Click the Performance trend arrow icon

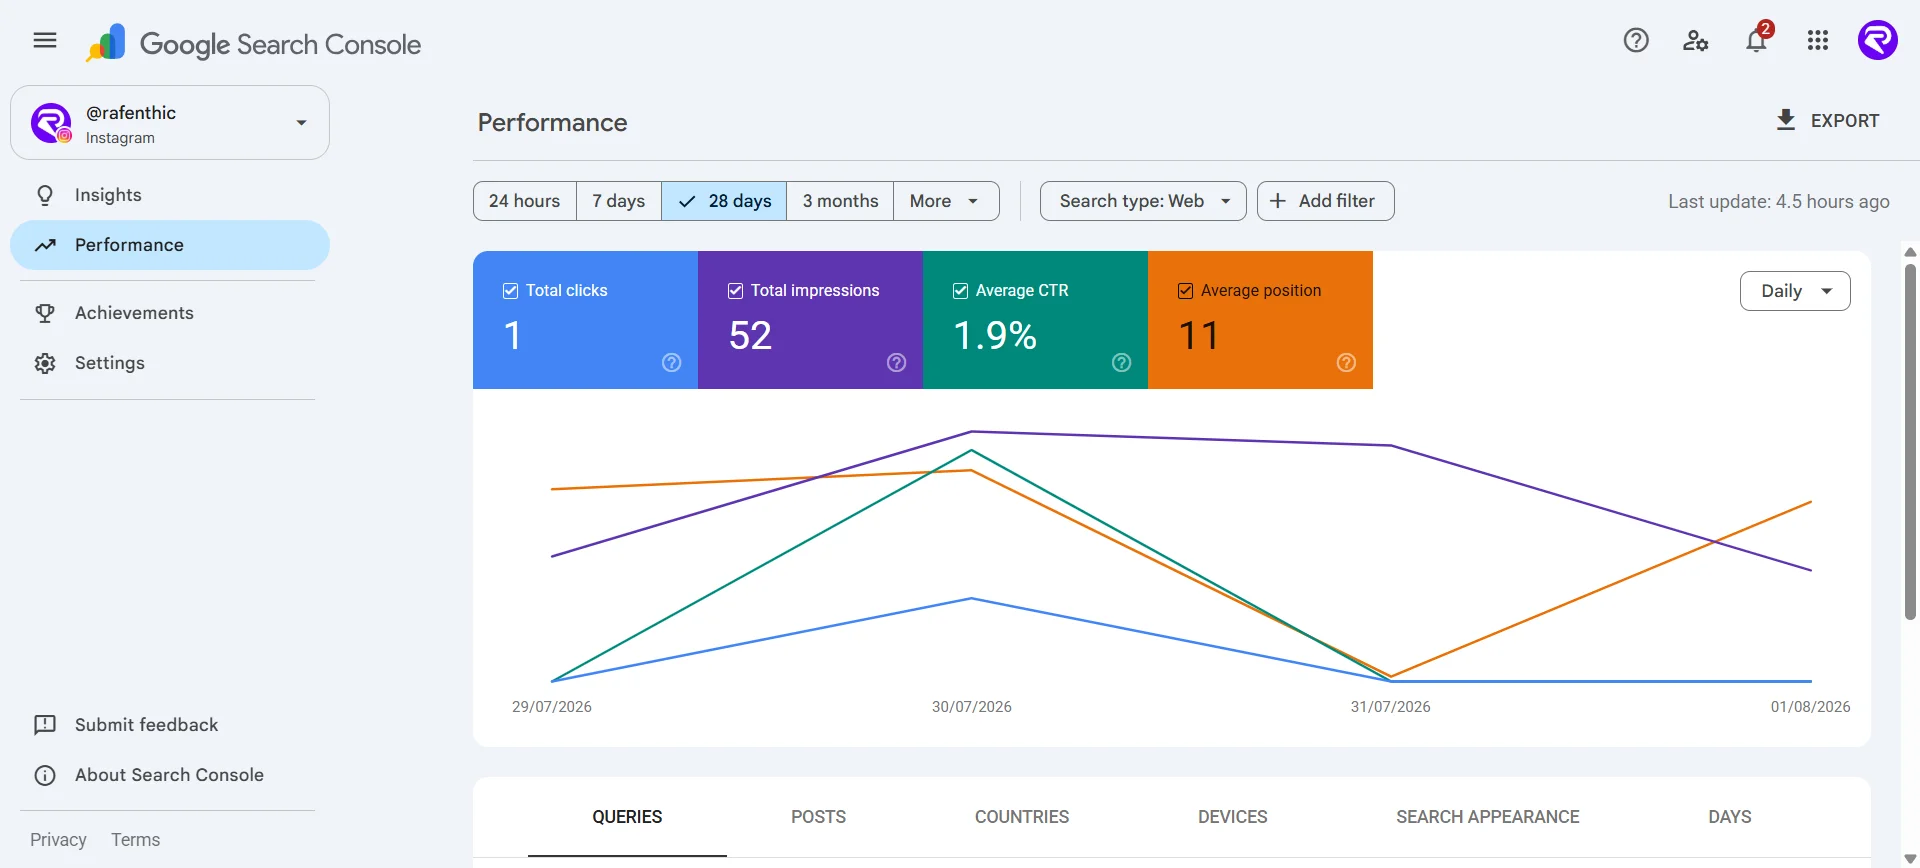(45, 245)
